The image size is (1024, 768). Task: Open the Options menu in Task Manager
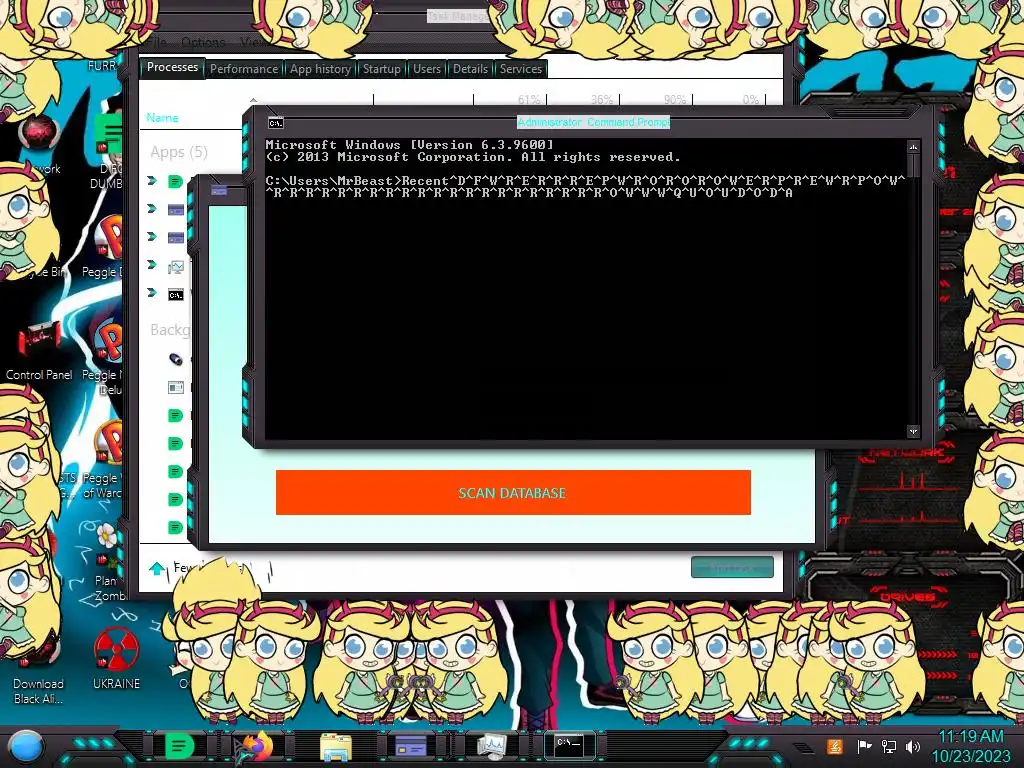203,42
